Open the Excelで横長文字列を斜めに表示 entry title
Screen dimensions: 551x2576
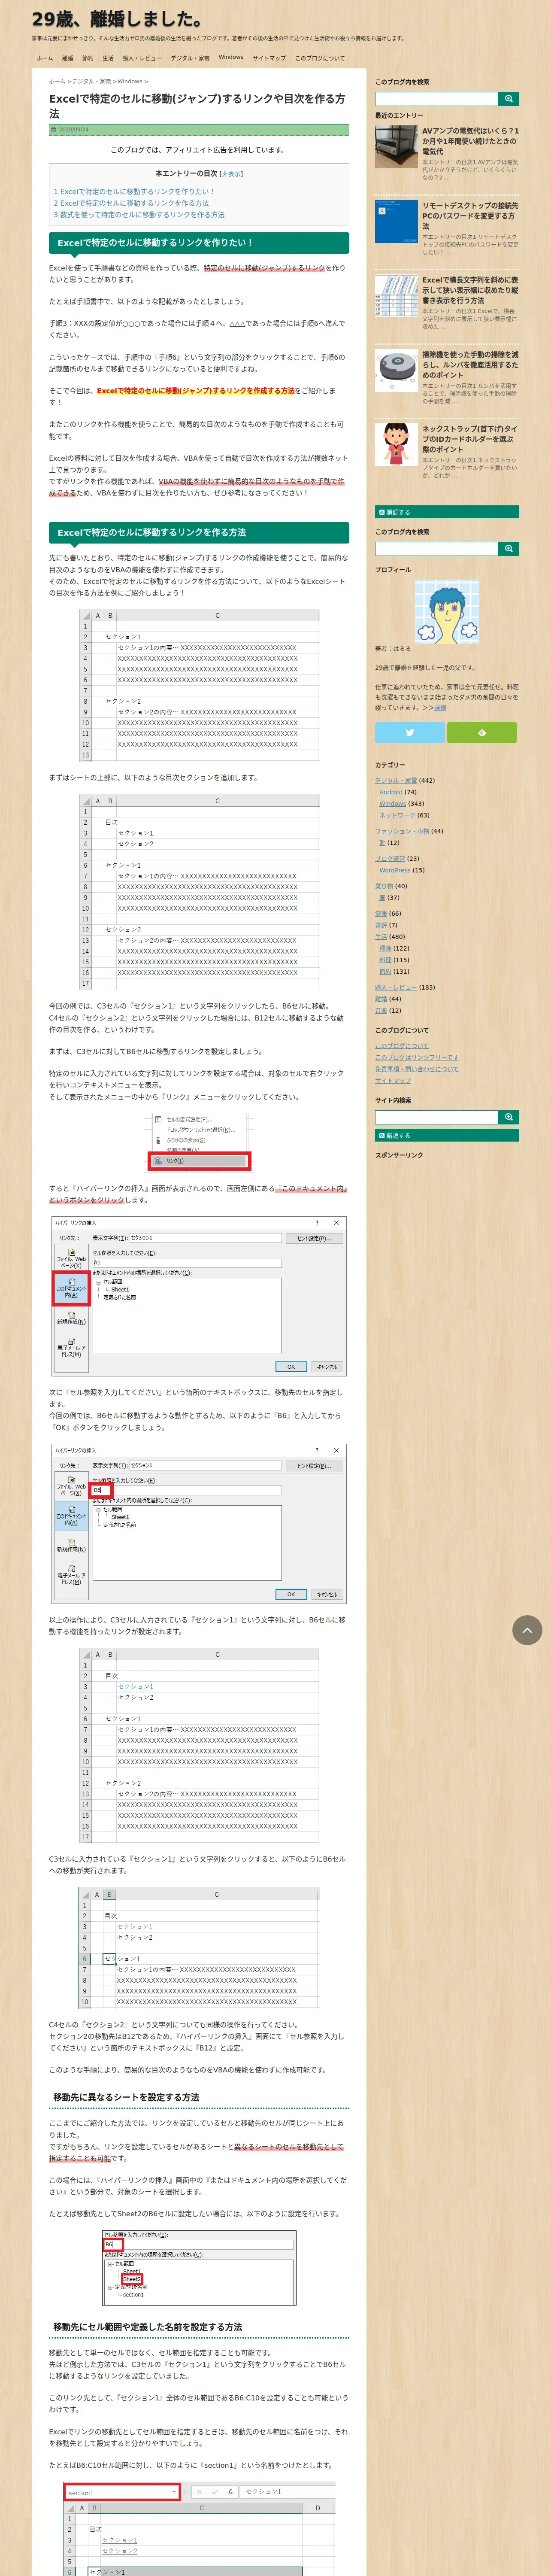[x=470, y=290]
